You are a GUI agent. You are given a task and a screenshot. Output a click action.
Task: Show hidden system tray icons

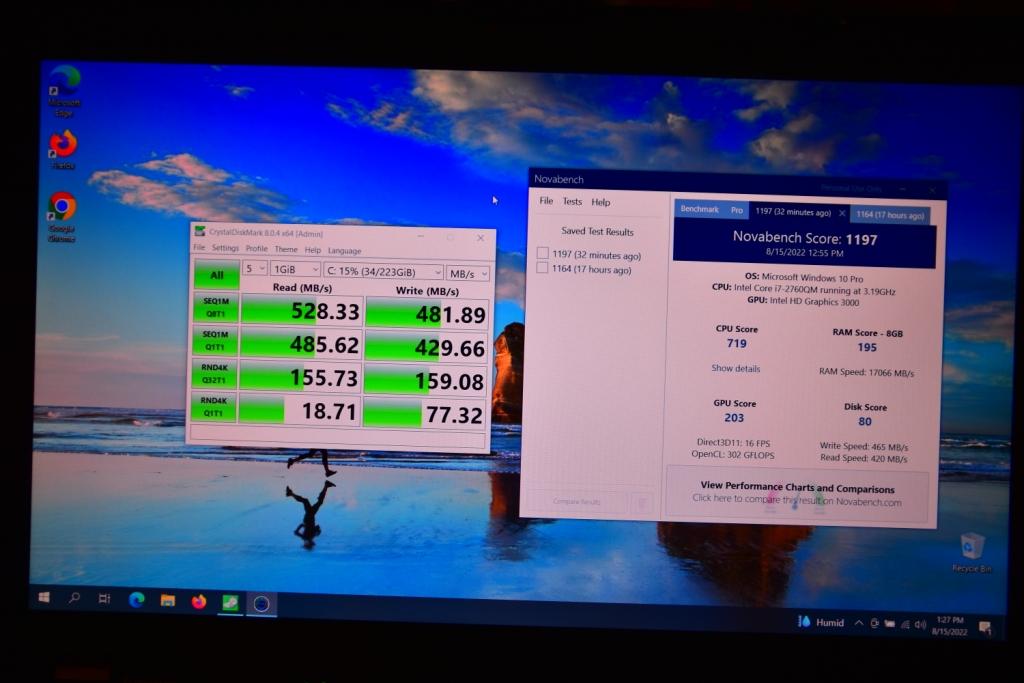pyautogui.click(x=859, y=623)
